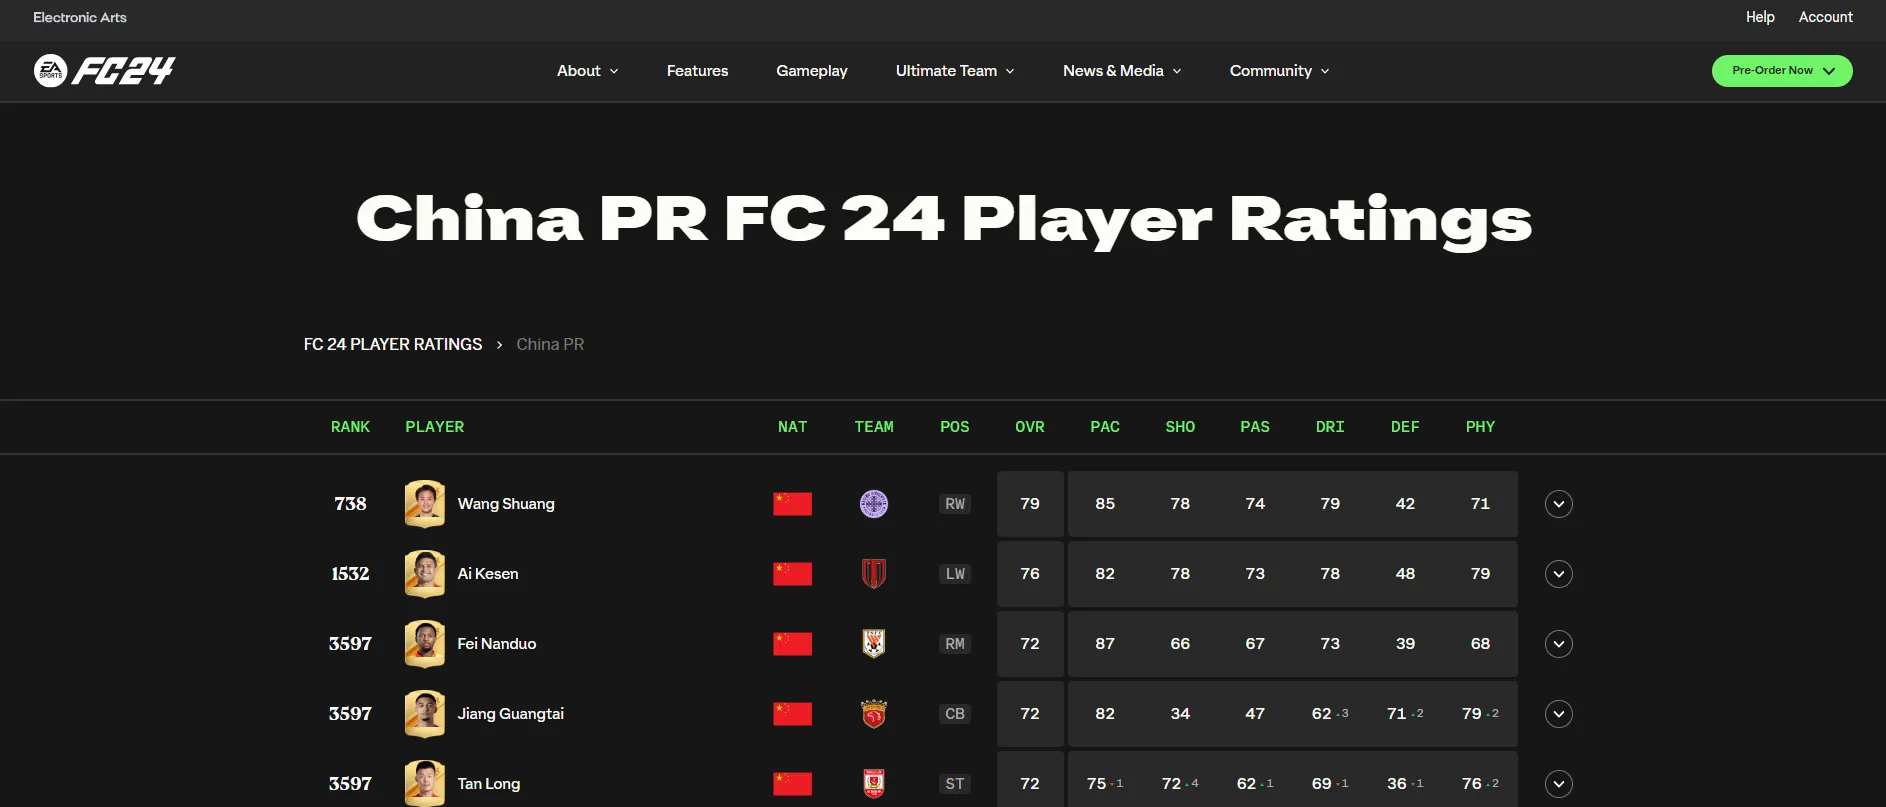Click Fei Nanduo's team crest

tap(874, 644)
